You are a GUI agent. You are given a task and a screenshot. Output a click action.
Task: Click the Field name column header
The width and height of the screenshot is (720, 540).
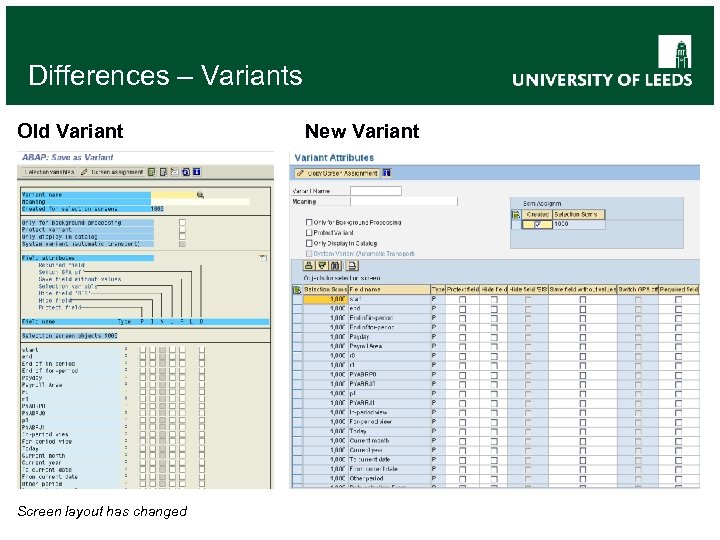389,290
